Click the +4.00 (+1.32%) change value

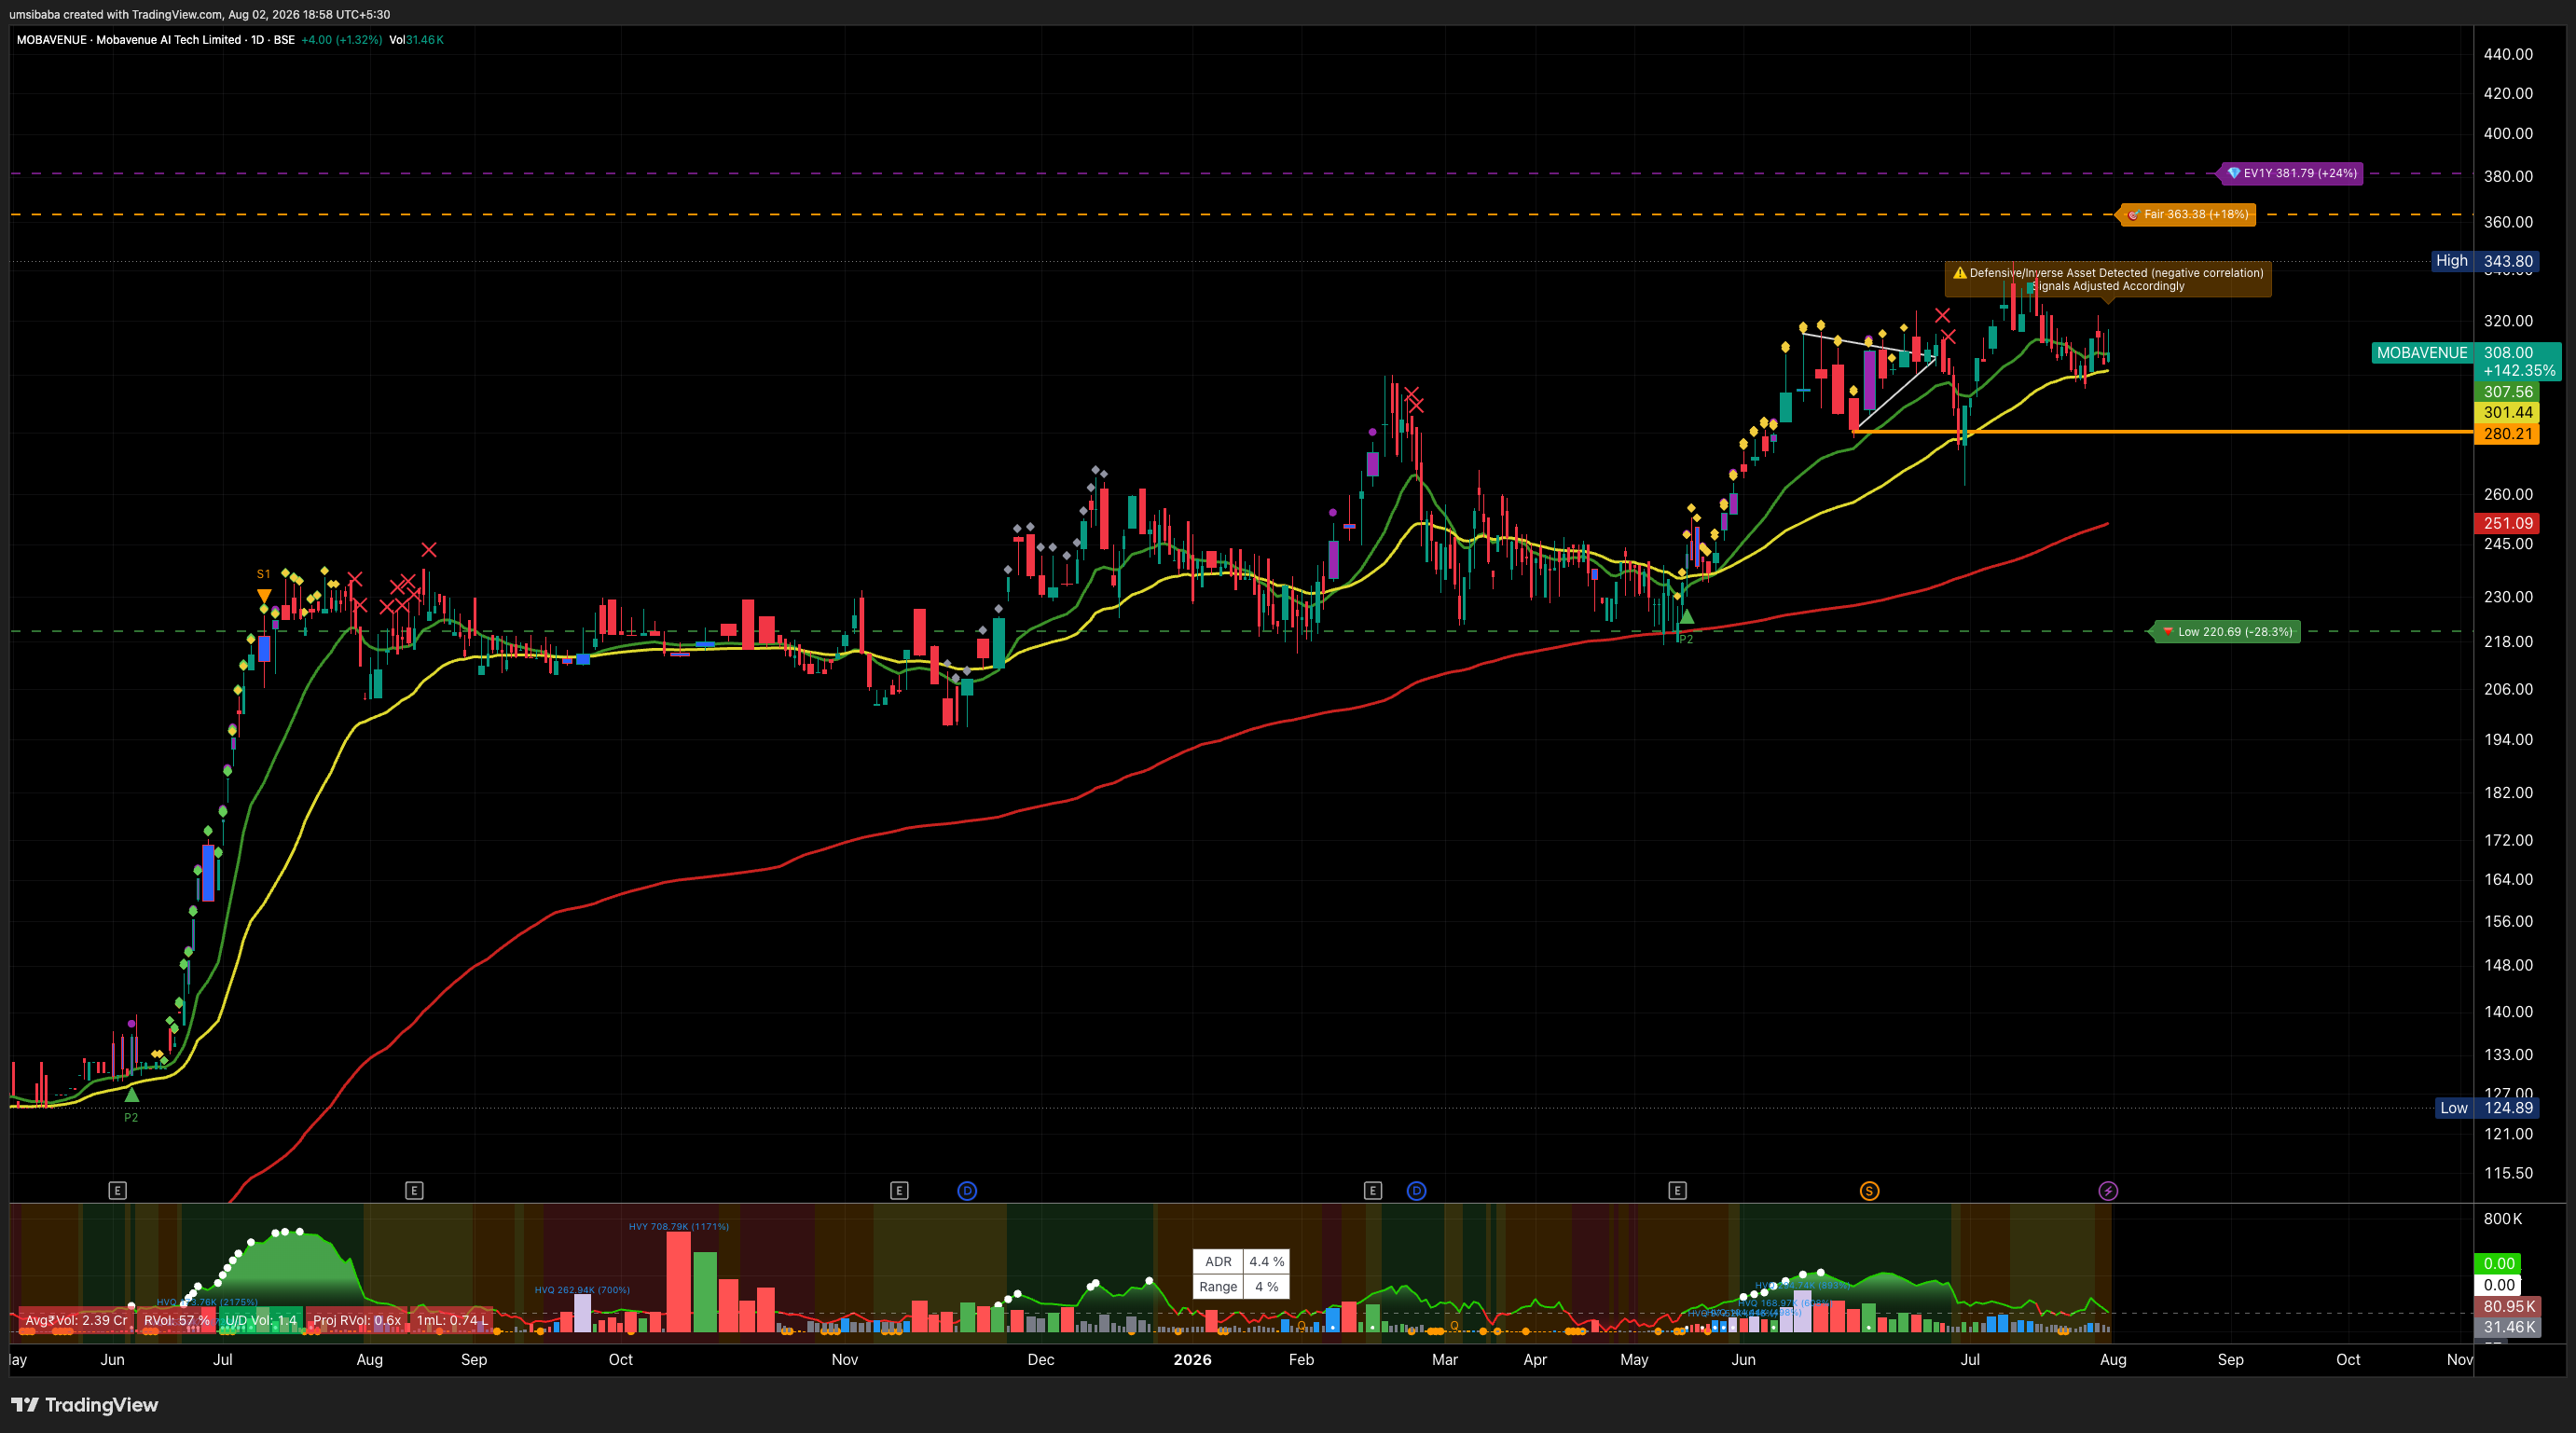(x=342, y=40)
